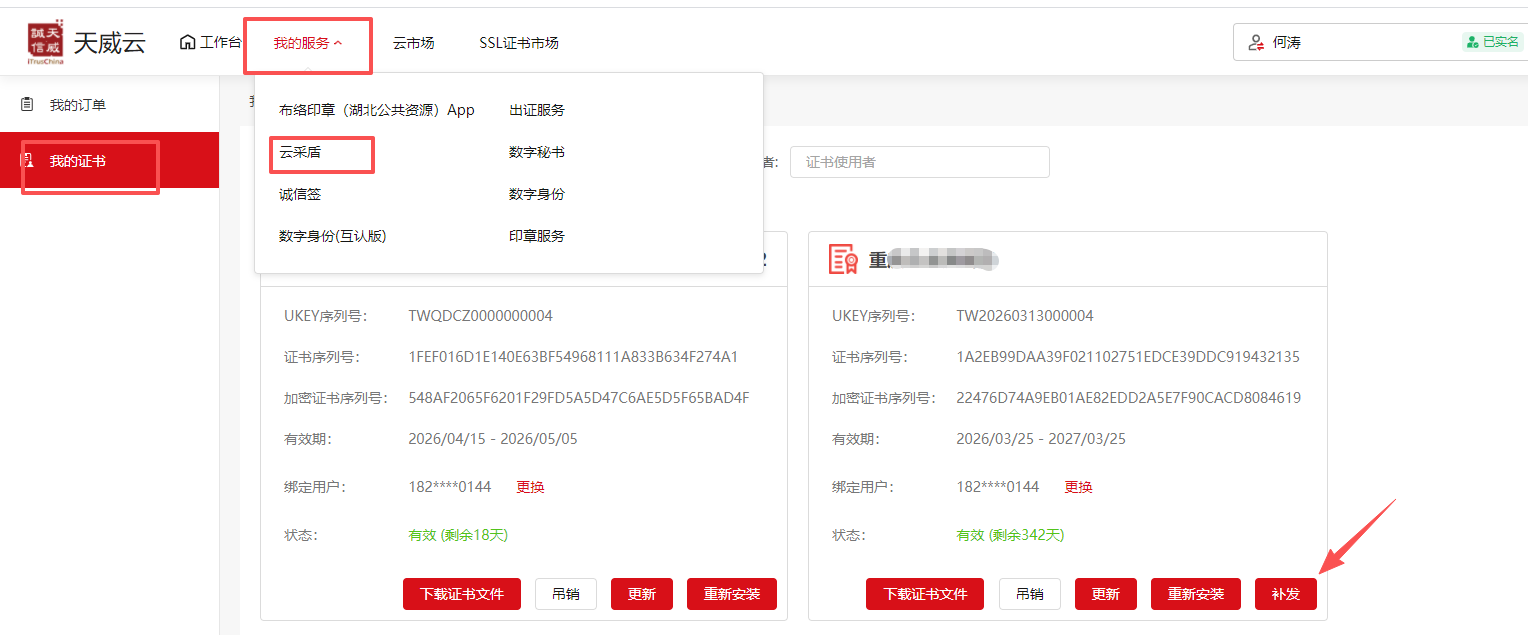
Task: Click 更换 for the TWQDCZ0000000004 certificate
Action: tap(530, 487)
